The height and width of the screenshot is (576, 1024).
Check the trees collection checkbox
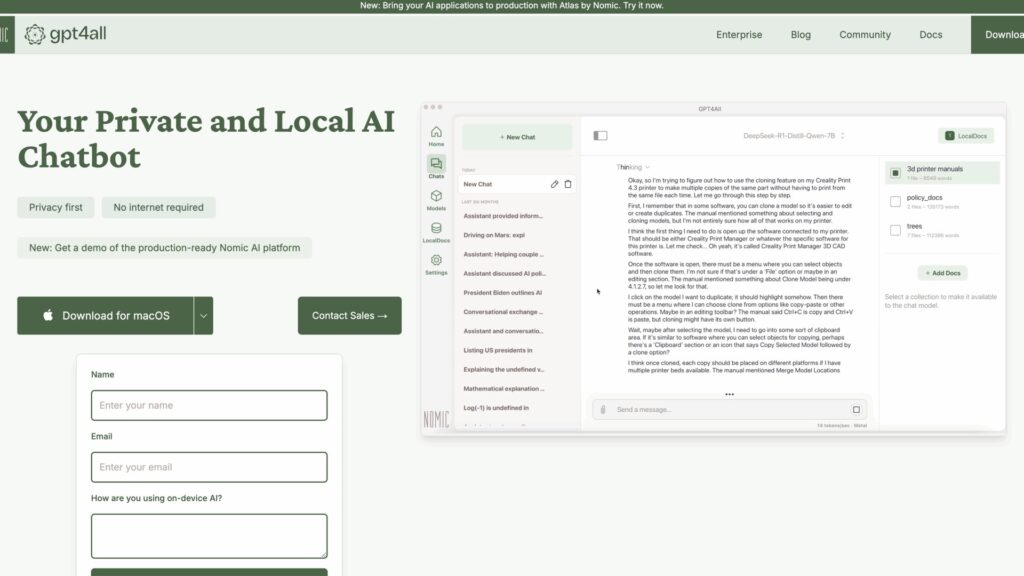point(895,231)
